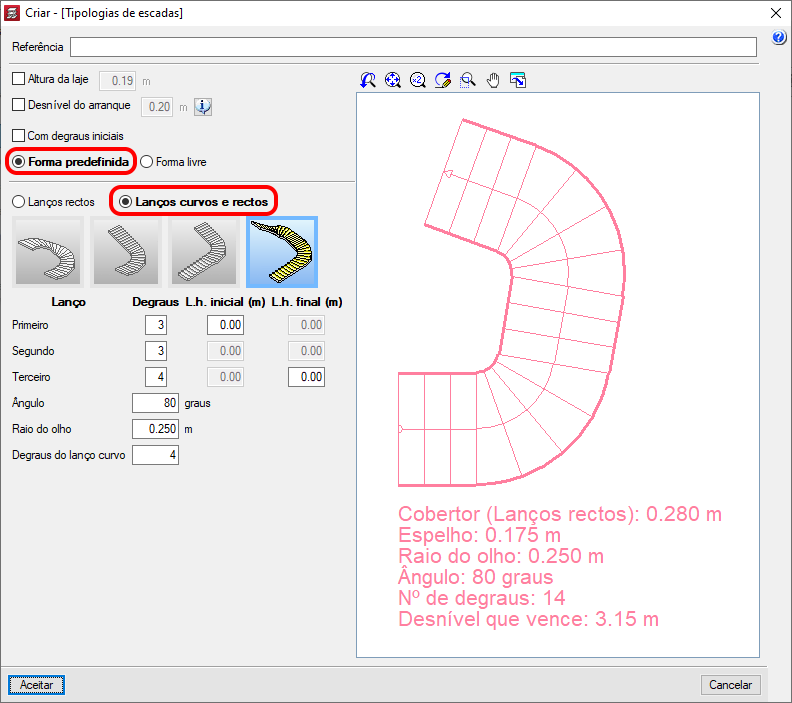The image size is (792, 703).
Task: Pick the yellow highlighted staircase typology
Action: [282, 252]
